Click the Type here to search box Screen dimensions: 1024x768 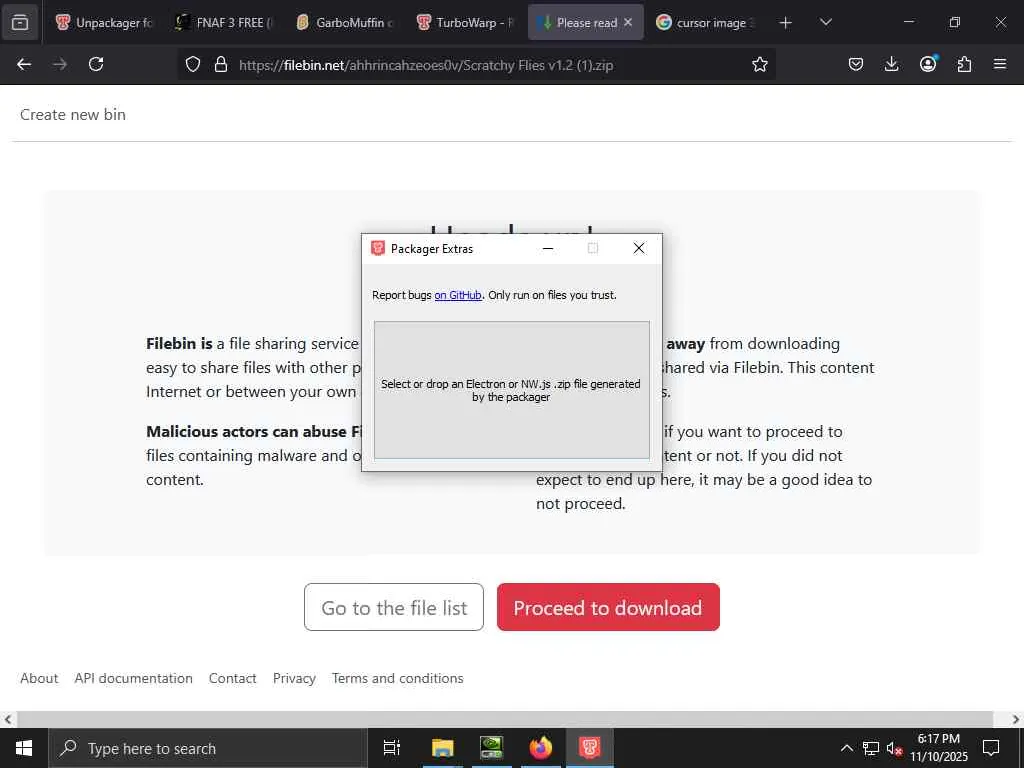point(208,748)
